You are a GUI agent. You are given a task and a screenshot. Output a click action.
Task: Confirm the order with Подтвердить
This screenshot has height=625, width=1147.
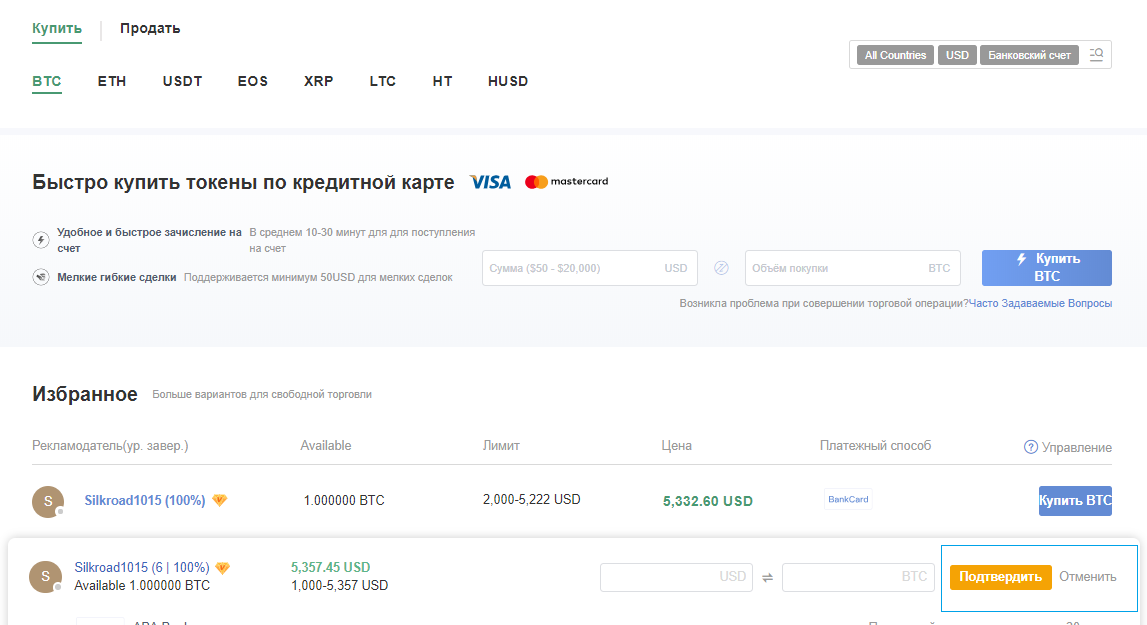1000,577
